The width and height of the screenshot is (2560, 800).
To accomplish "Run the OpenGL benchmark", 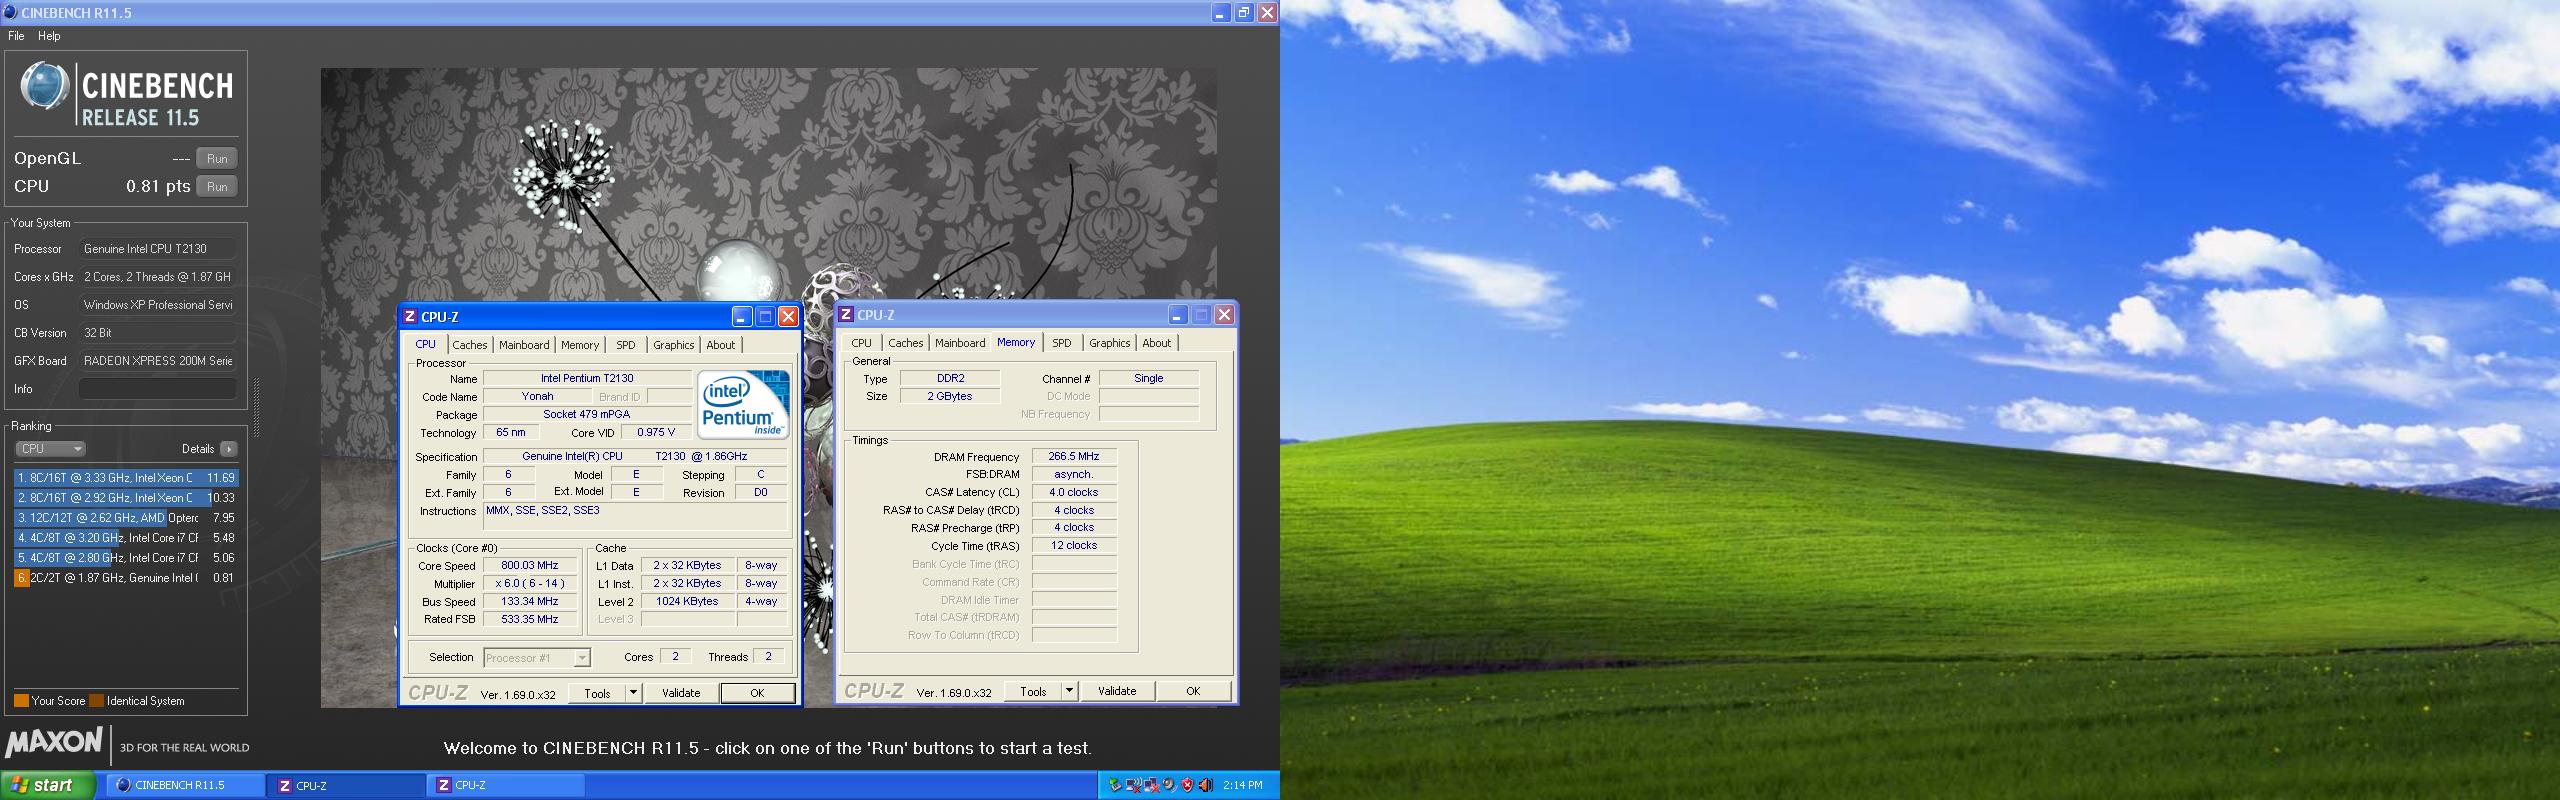I will pyautogui.click(x=217, y=158).
